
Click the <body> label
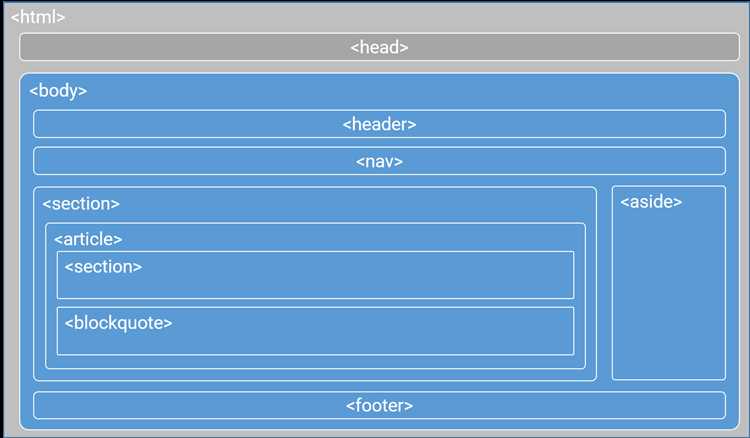pyautogui.click(x=58, y=90)
